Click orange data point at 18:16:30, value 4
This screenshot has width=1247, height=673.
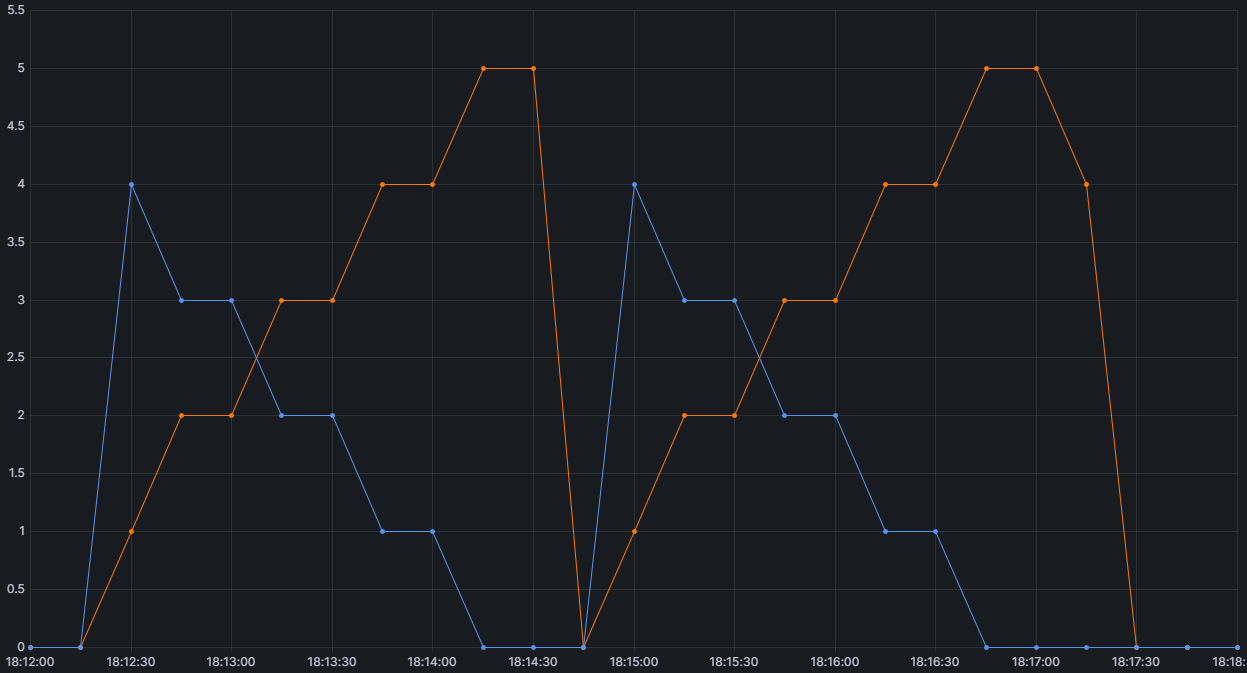935,184
